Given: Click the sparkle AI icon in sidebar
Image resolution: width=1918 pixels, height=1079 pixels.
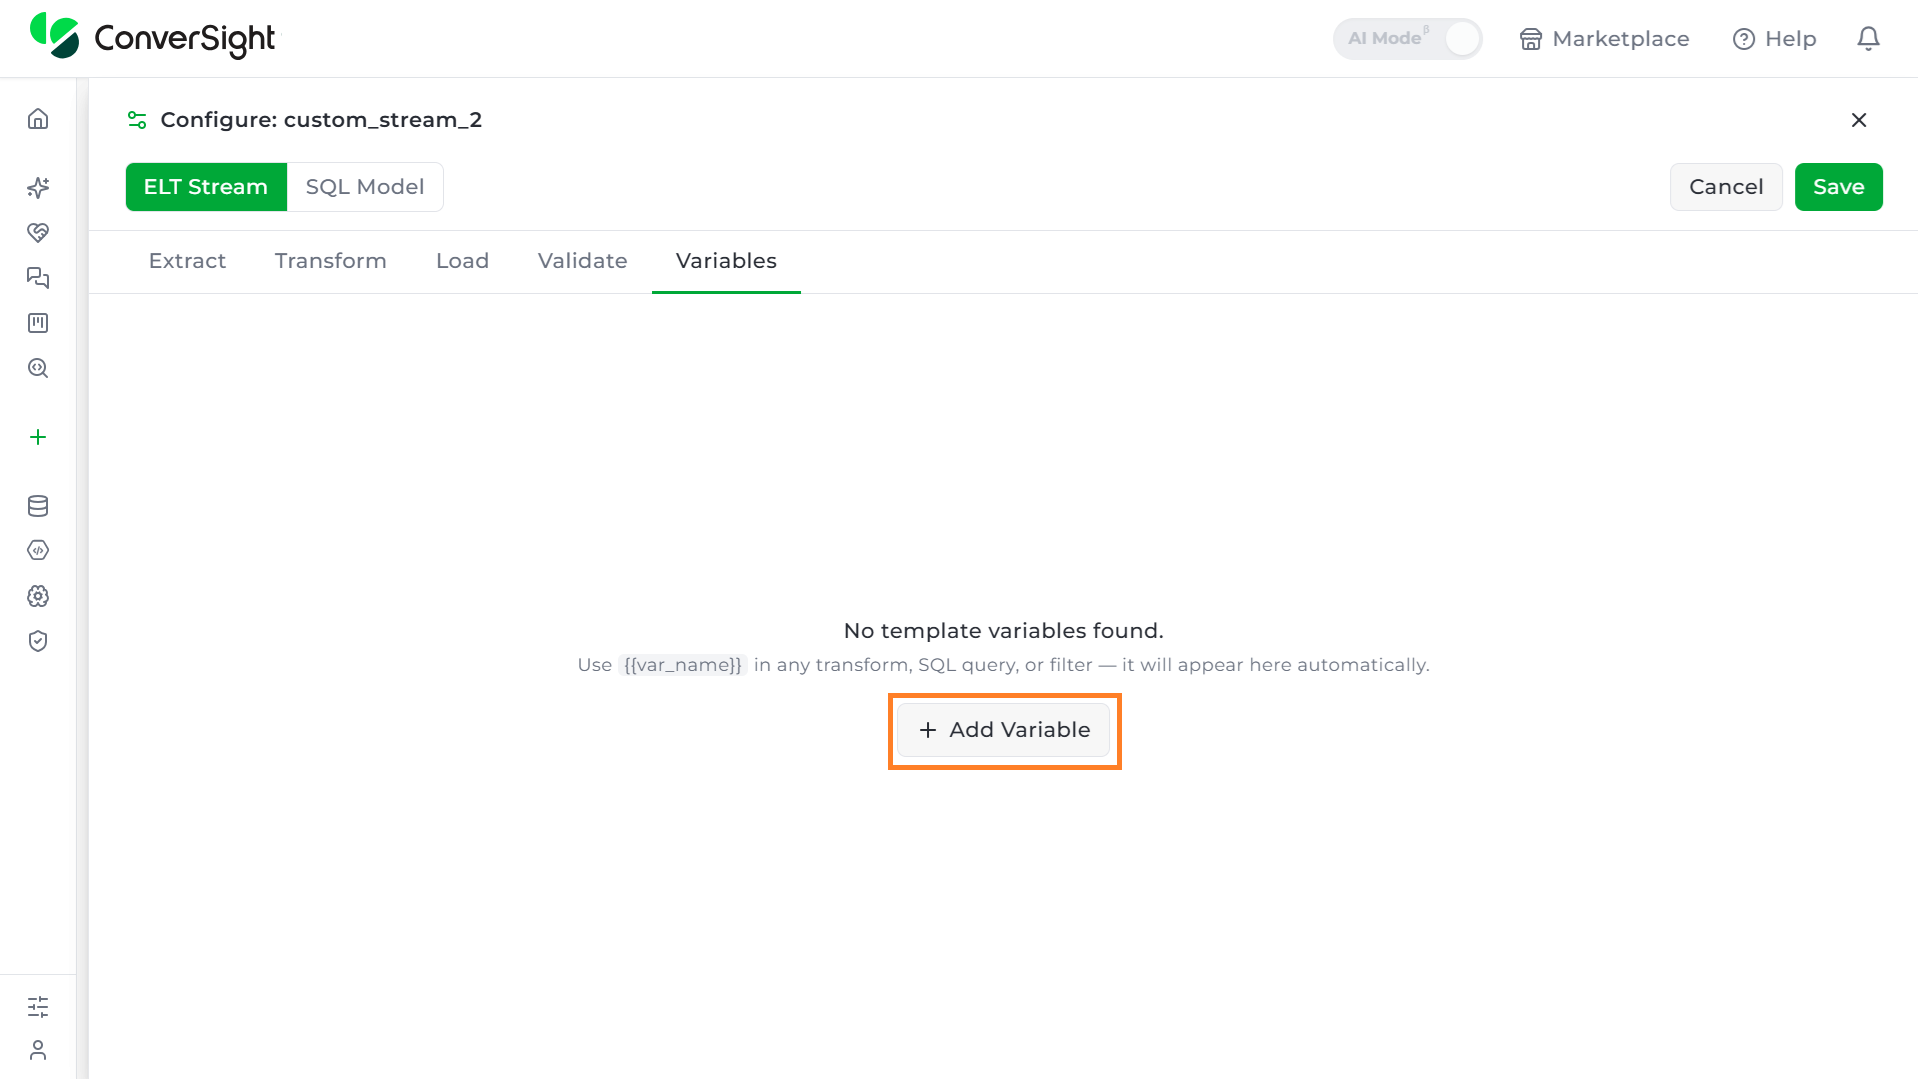Looking at the screenshot, I should [38, 187].
